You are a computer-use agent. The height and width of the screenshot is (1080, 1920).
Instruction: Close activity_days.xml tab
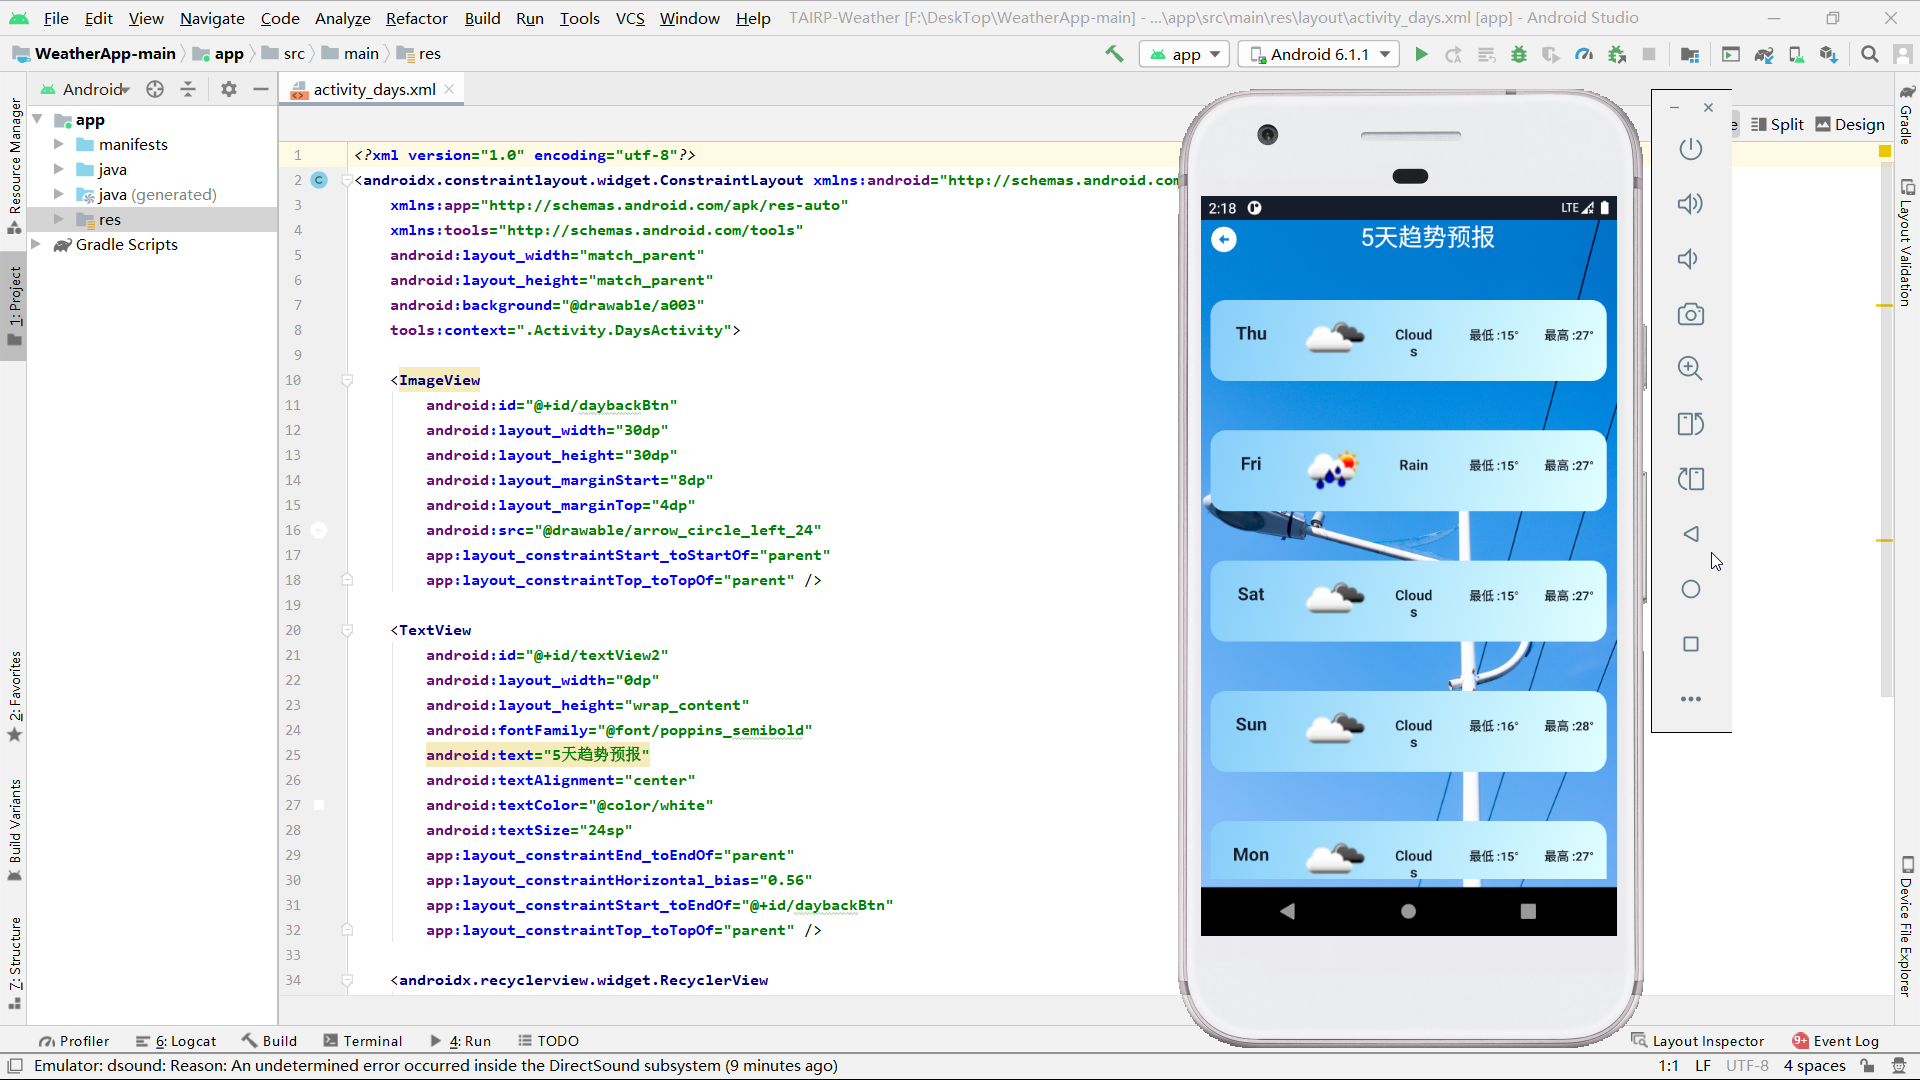click(450, 89)
